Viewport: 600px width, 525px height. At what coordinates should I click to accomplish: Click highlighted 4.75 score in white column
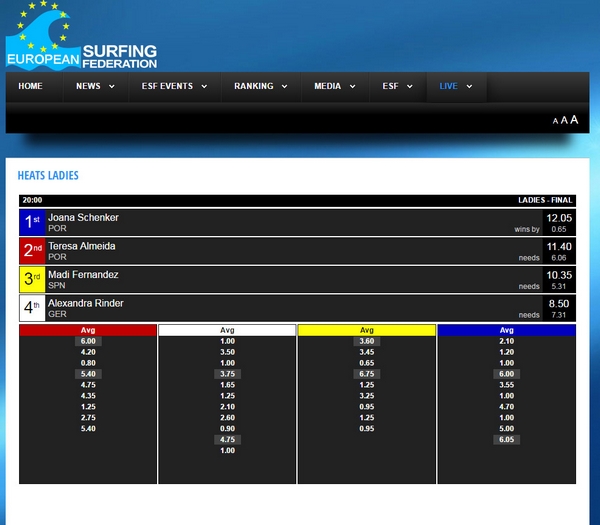(227, 439)
